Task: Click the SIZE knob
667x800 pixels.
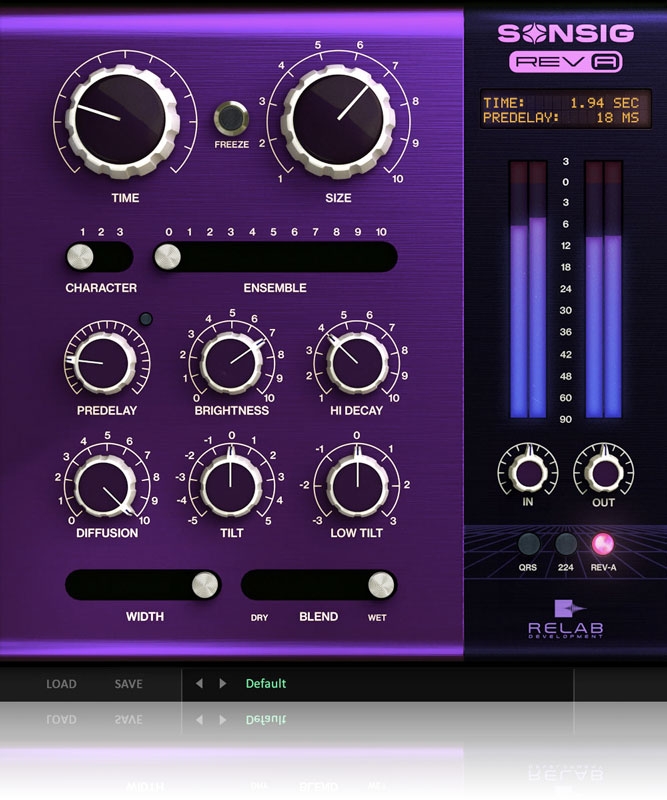Action: [338, 117]
